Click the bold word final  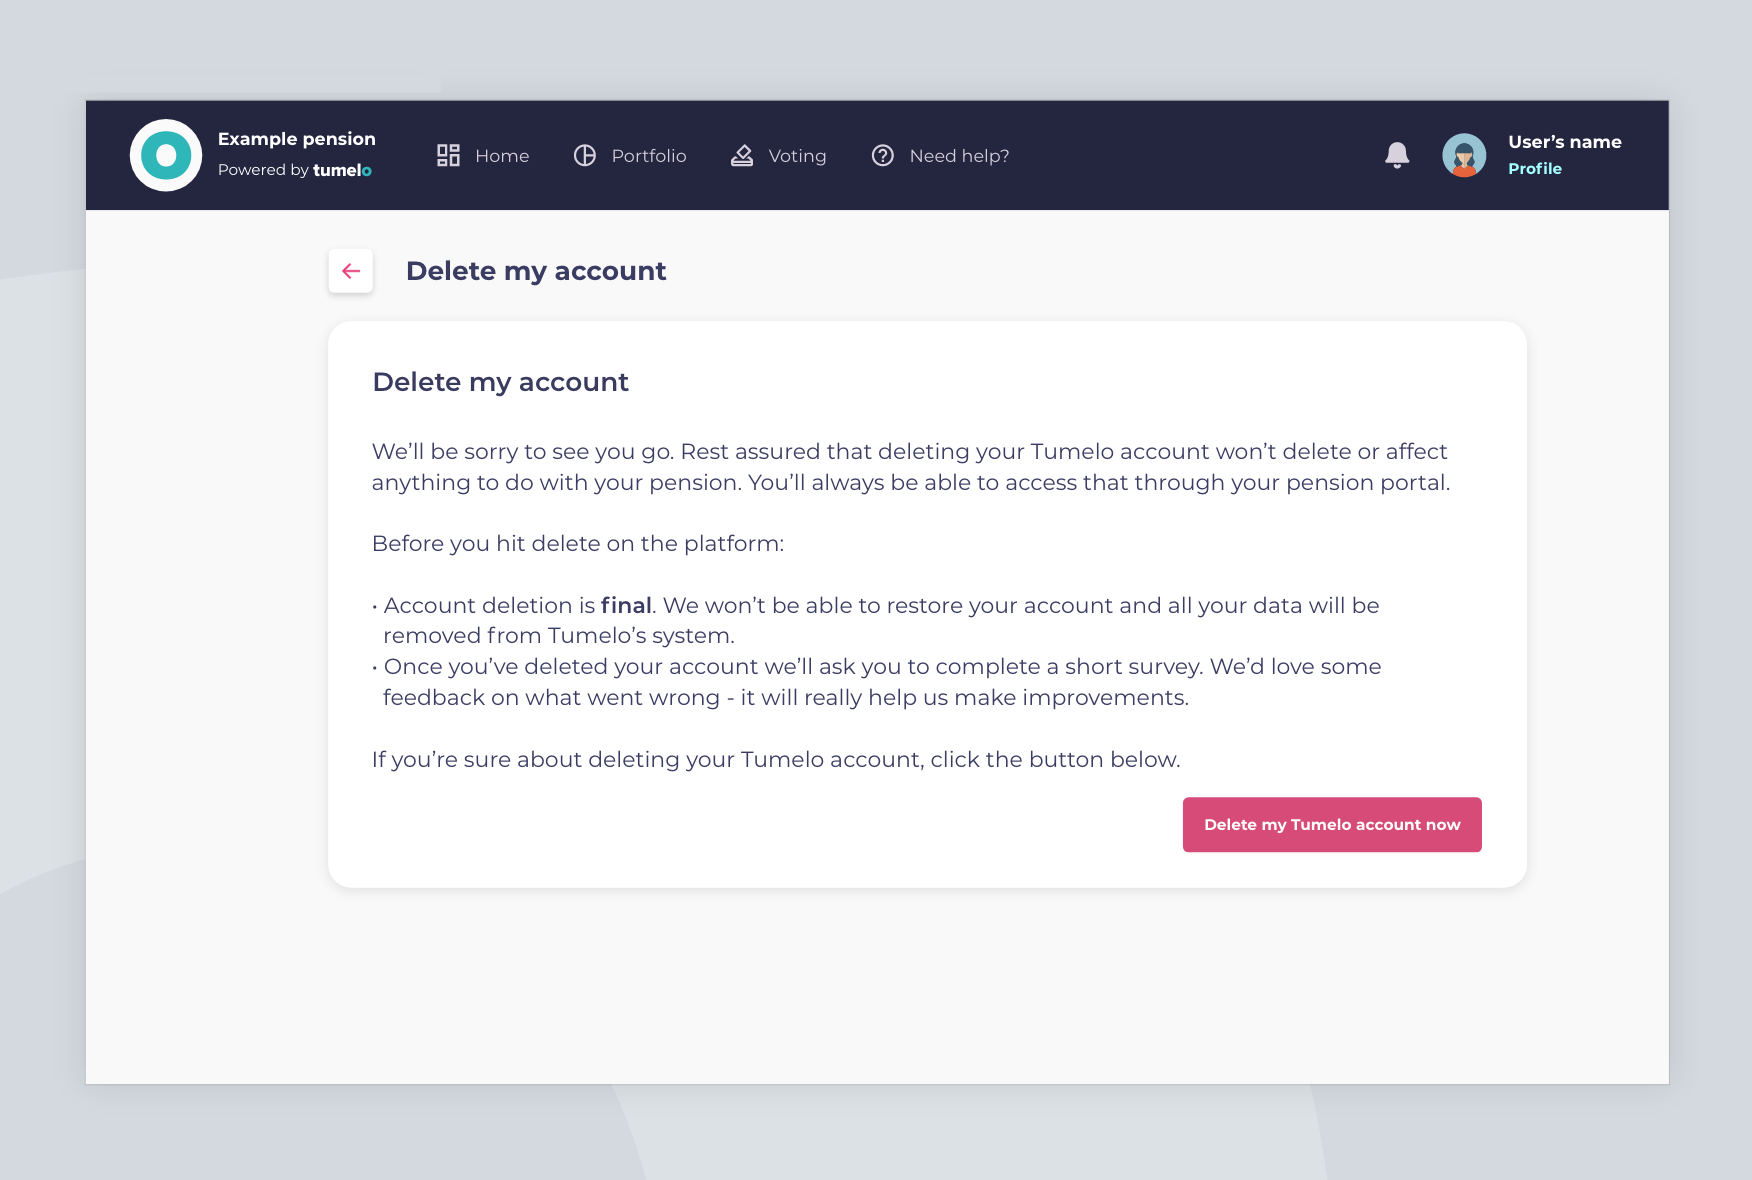point(626,605)
